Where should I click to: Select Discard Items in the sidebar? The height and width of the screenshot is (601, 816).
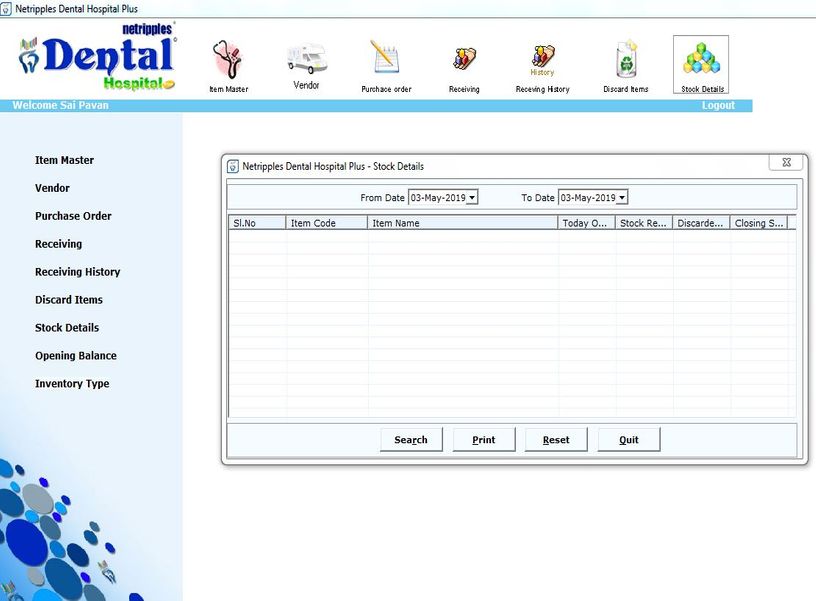tap(69, 300)
